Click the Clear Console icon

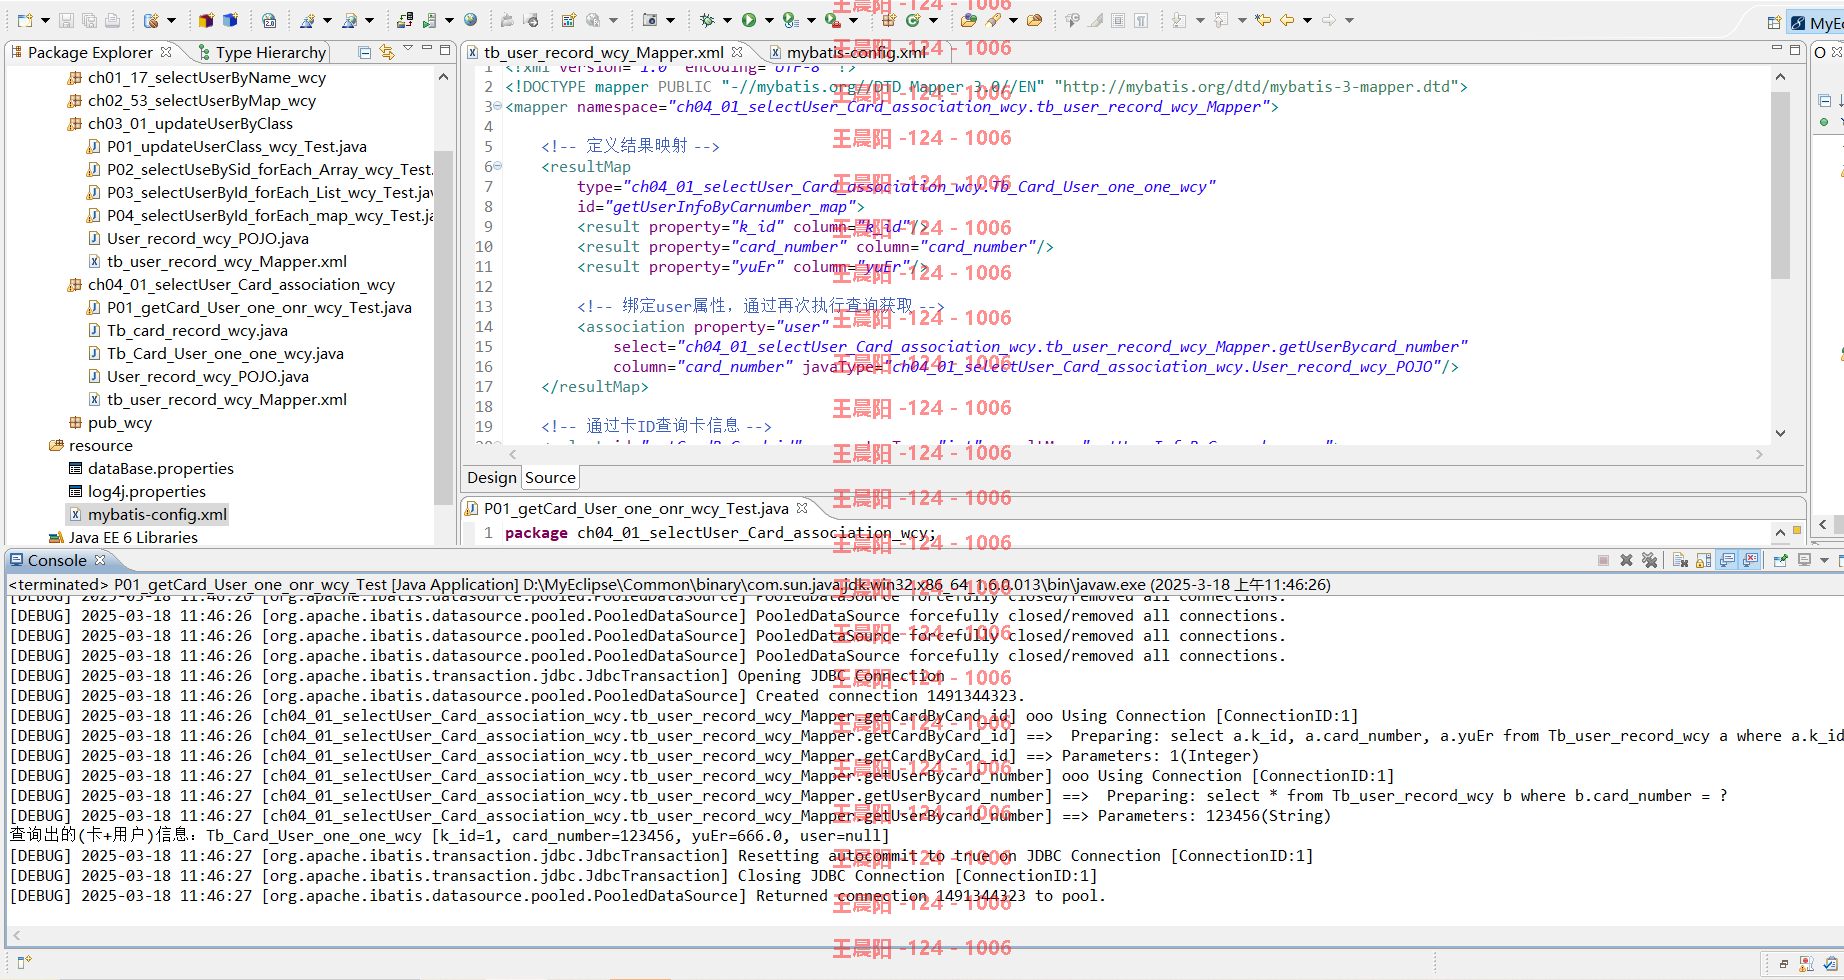click(x=1680, y=560)
